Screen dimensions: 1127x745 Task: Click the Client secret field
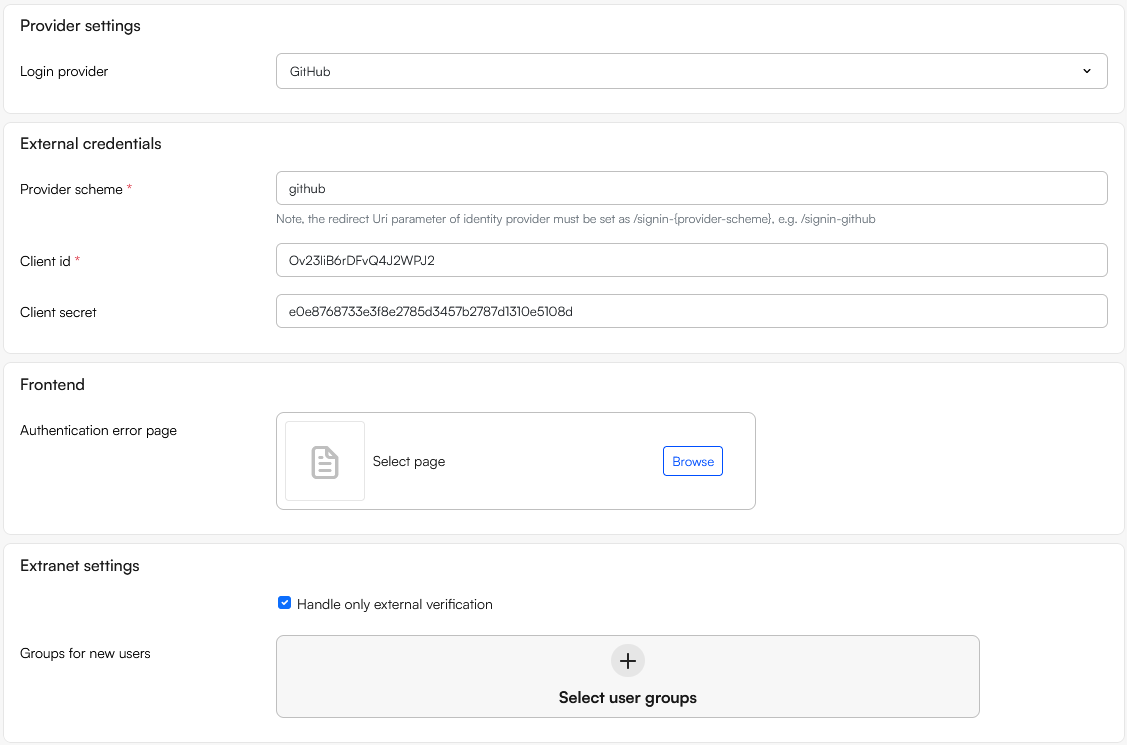pyautogui.click(x=692, y=311)
